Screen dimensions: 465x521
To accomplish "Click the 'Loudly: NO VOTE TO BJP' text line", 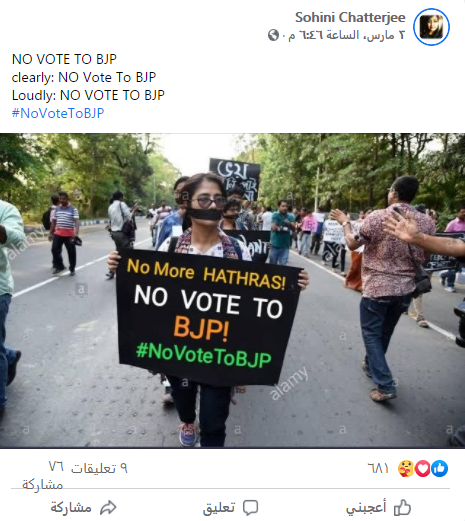I will [x=88, y=95].
